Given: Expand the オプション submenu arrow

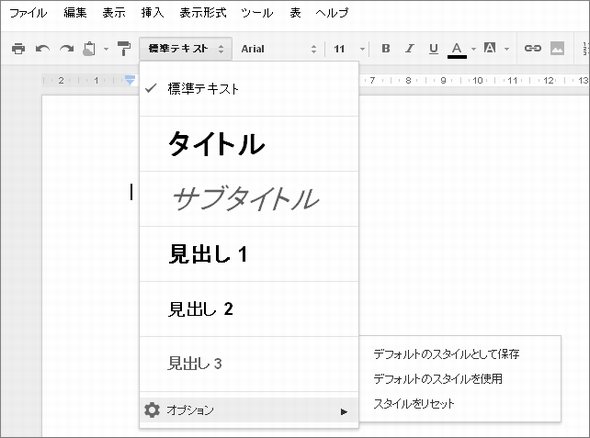Looking at the screenshot, I should click(x=344, y=412).
